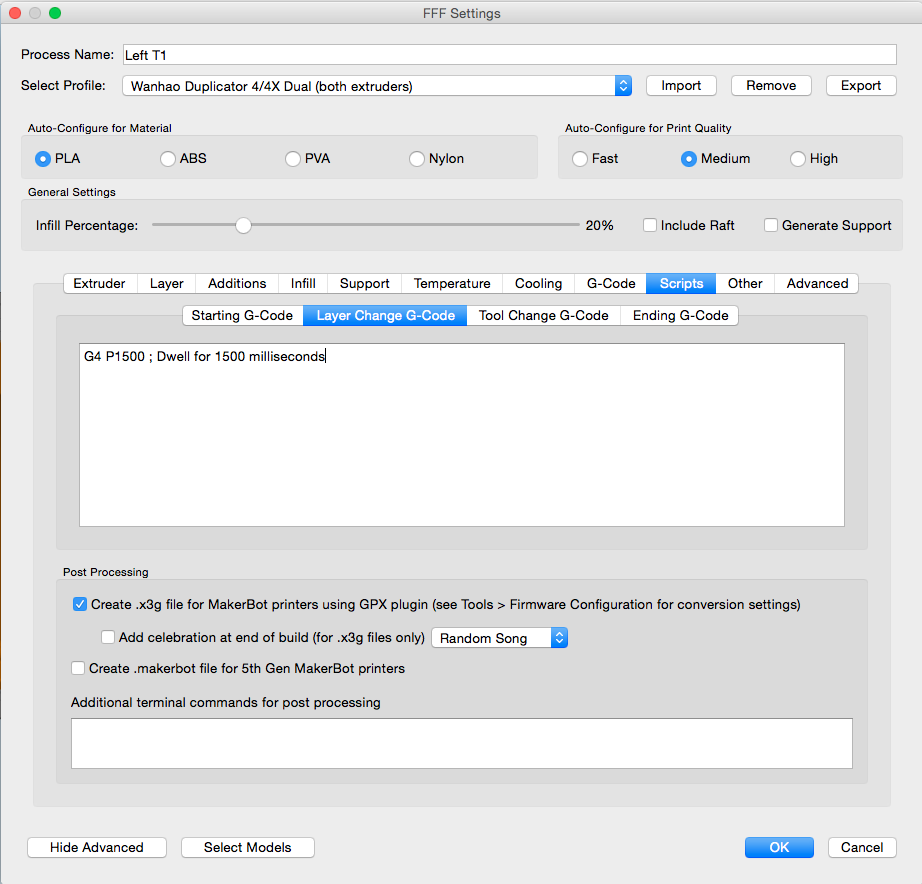
Task: Open the Cooling tab
Action: [x=539, y=283]
